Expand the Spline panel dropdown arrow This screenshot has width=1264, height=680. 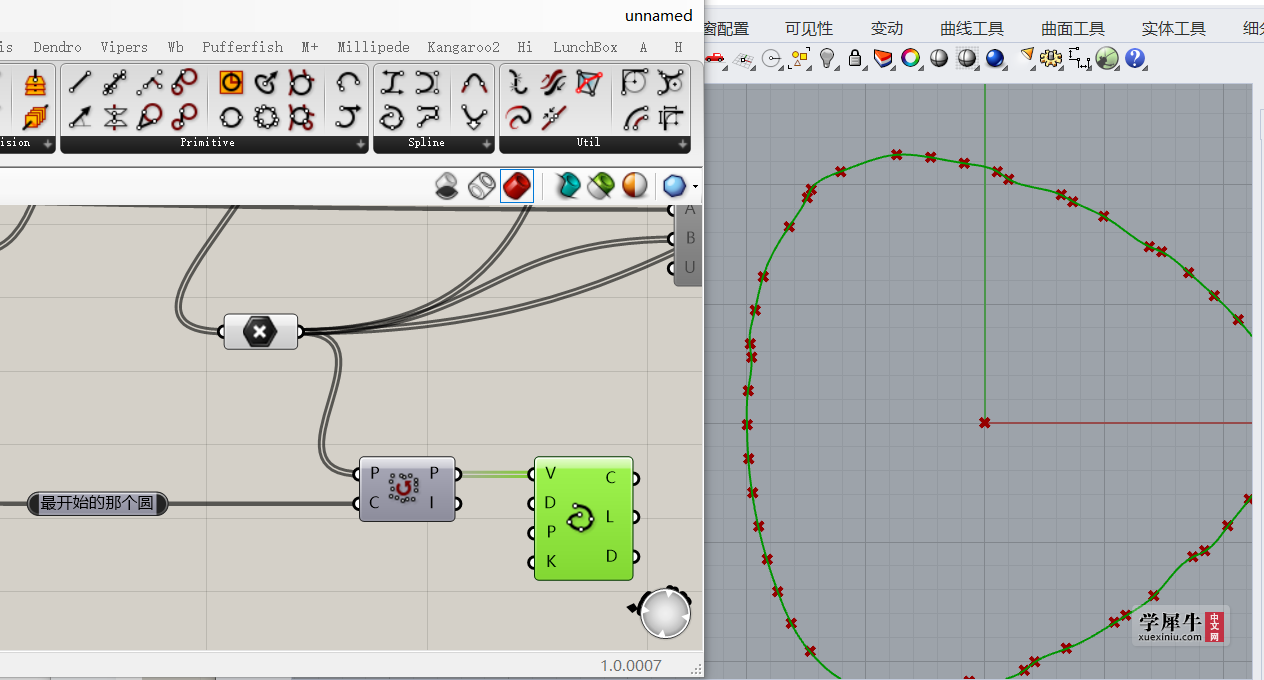click(487, 144)
